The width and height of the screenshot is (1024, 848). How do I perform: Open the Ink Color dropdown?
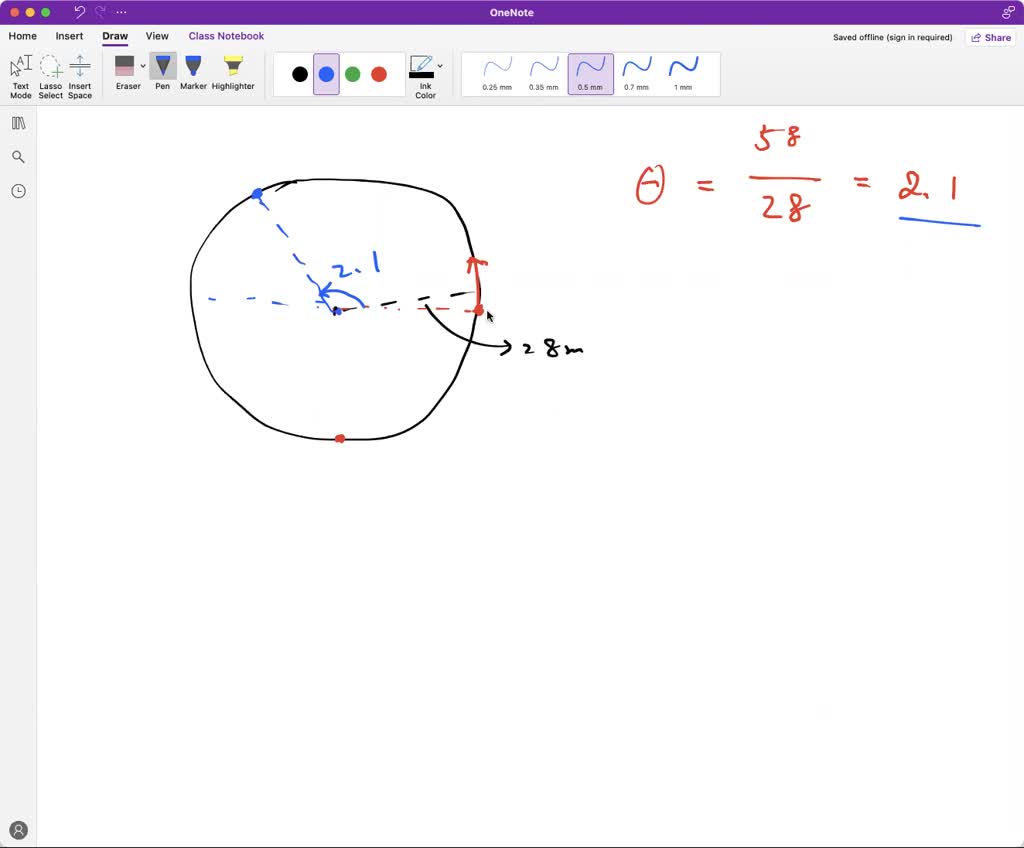tap(440, 67)
